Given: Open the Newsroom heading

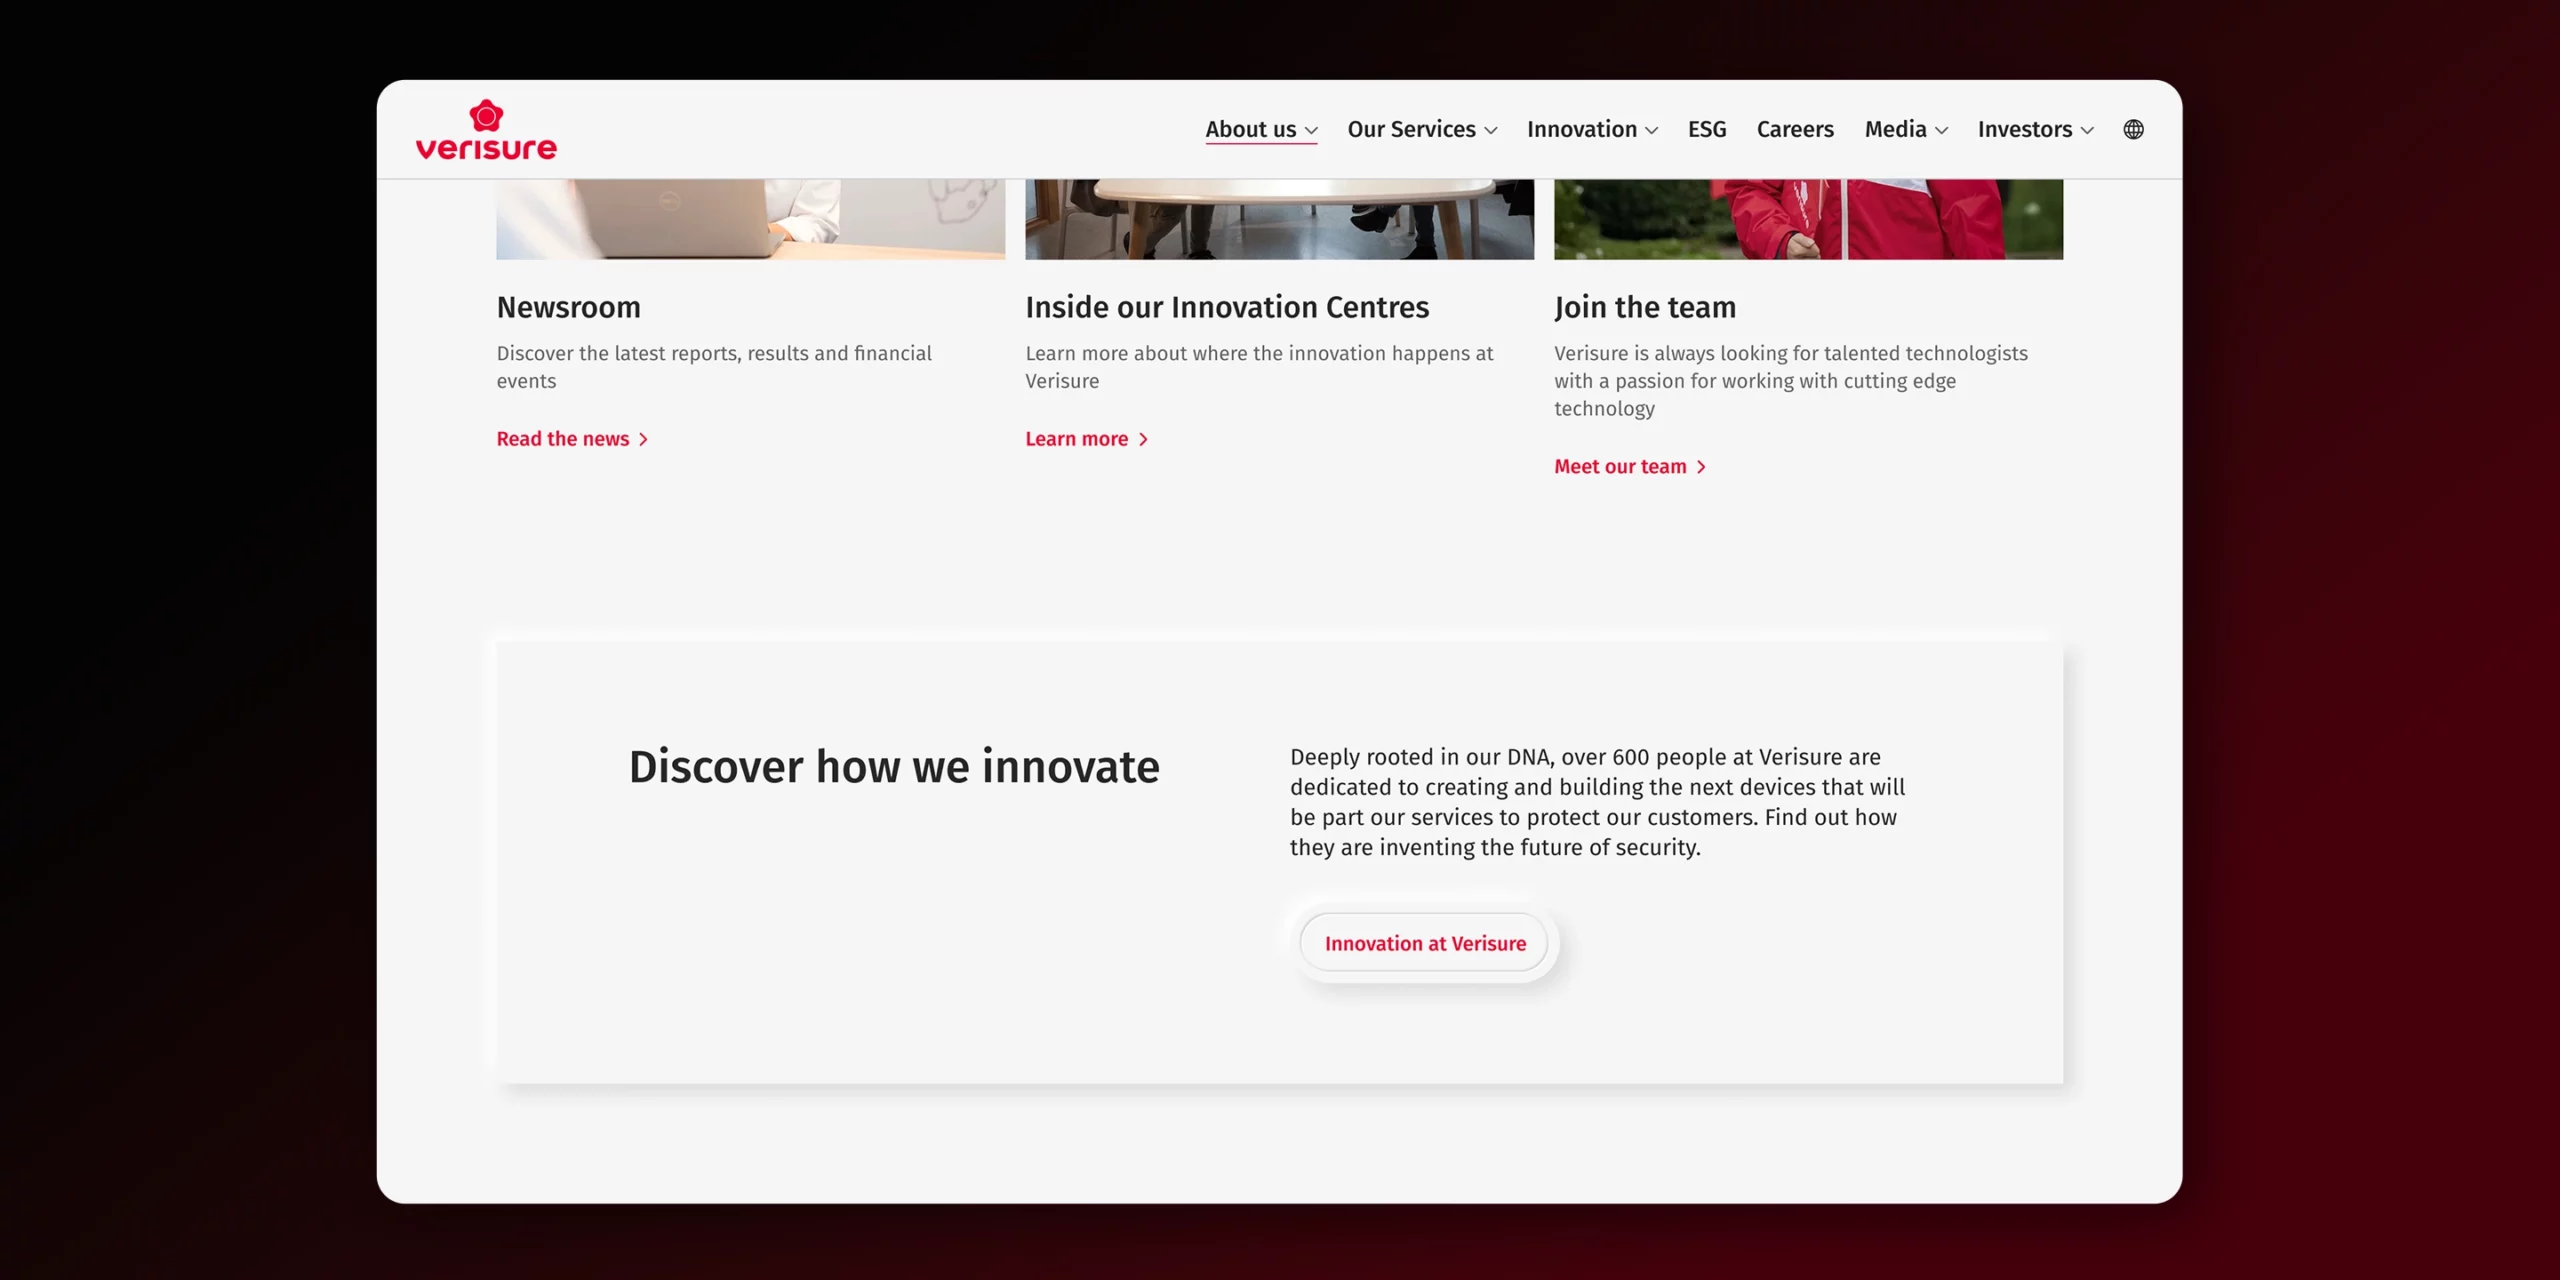Looking at the screenshot, I should 568,307.
